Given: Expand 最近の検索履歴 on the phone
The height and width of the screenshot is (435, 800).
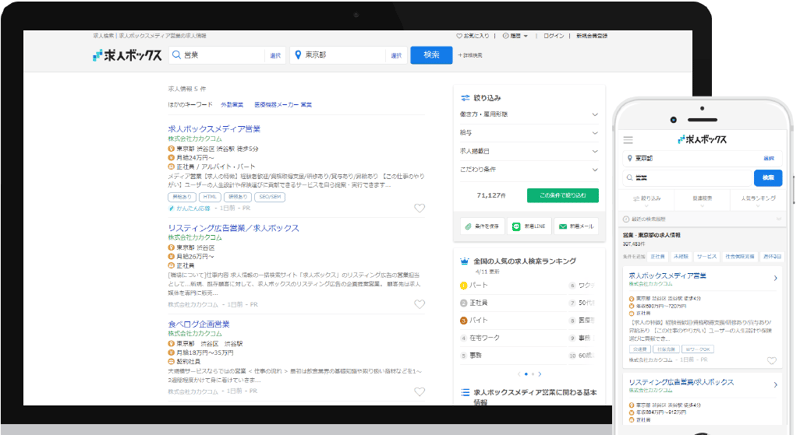Looking at the screenshot, I should click(x=702, y=219).
